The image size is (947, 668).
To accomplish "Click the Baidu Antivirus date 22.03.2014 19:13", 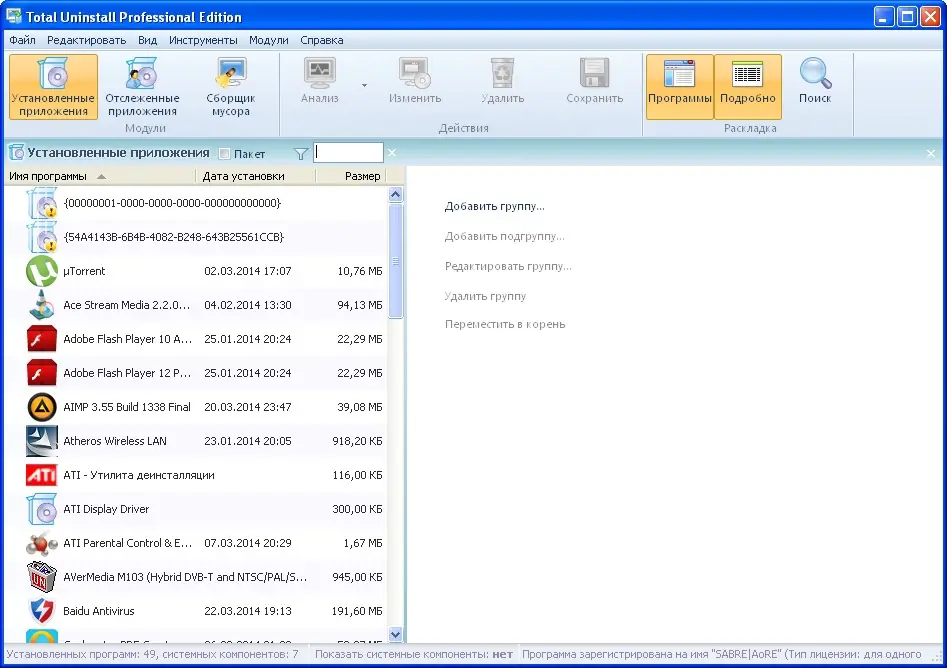I will [x=248, y=611].
